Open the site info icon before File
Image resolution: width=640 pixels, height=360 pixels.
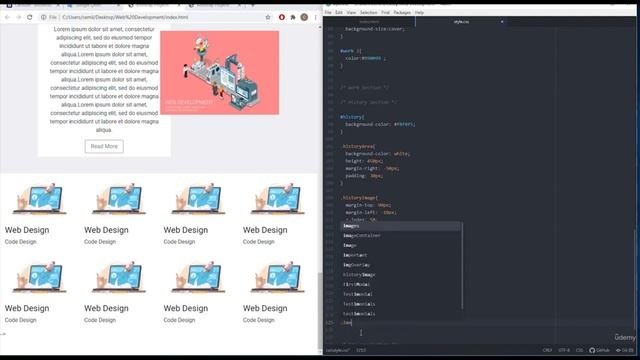click(x=44, y=17)
